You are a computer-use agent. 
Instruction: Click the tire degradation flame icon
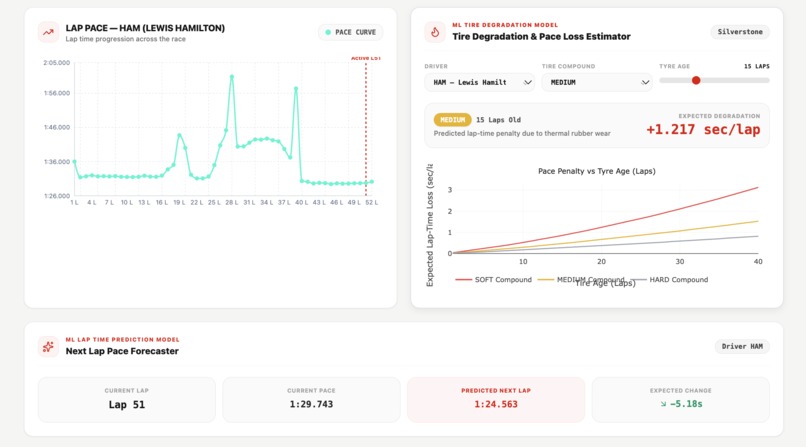(x=435, y=32)
